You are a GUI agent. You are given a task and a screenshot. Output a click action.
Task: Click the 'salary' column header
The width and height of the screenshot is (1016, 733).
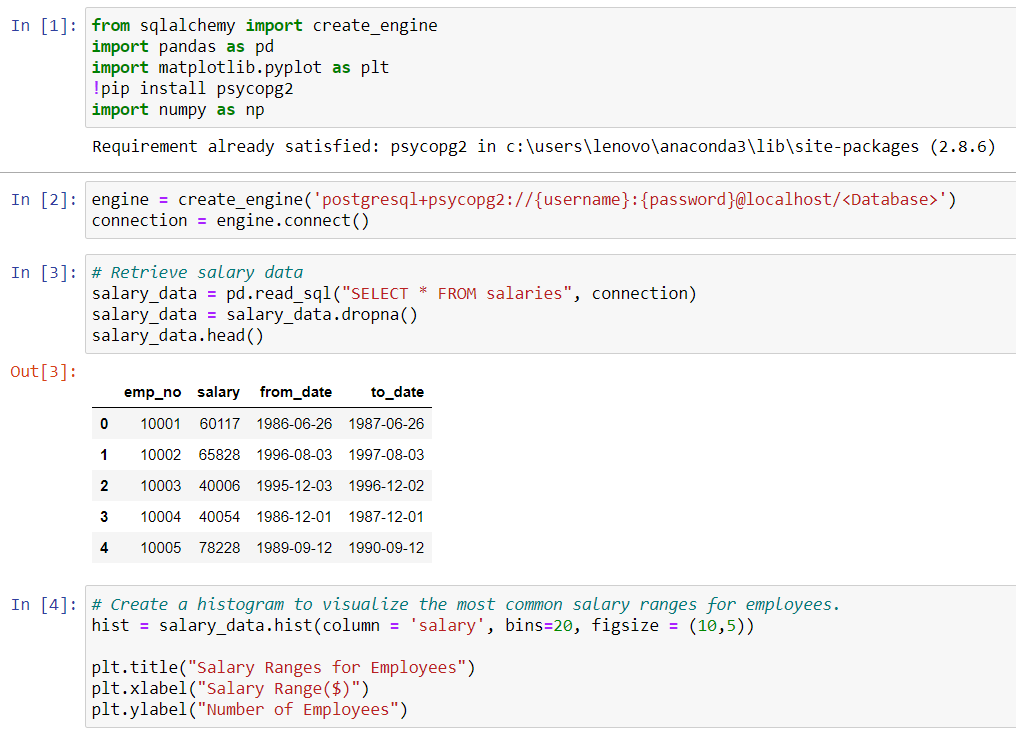click(x=218, y=392)
